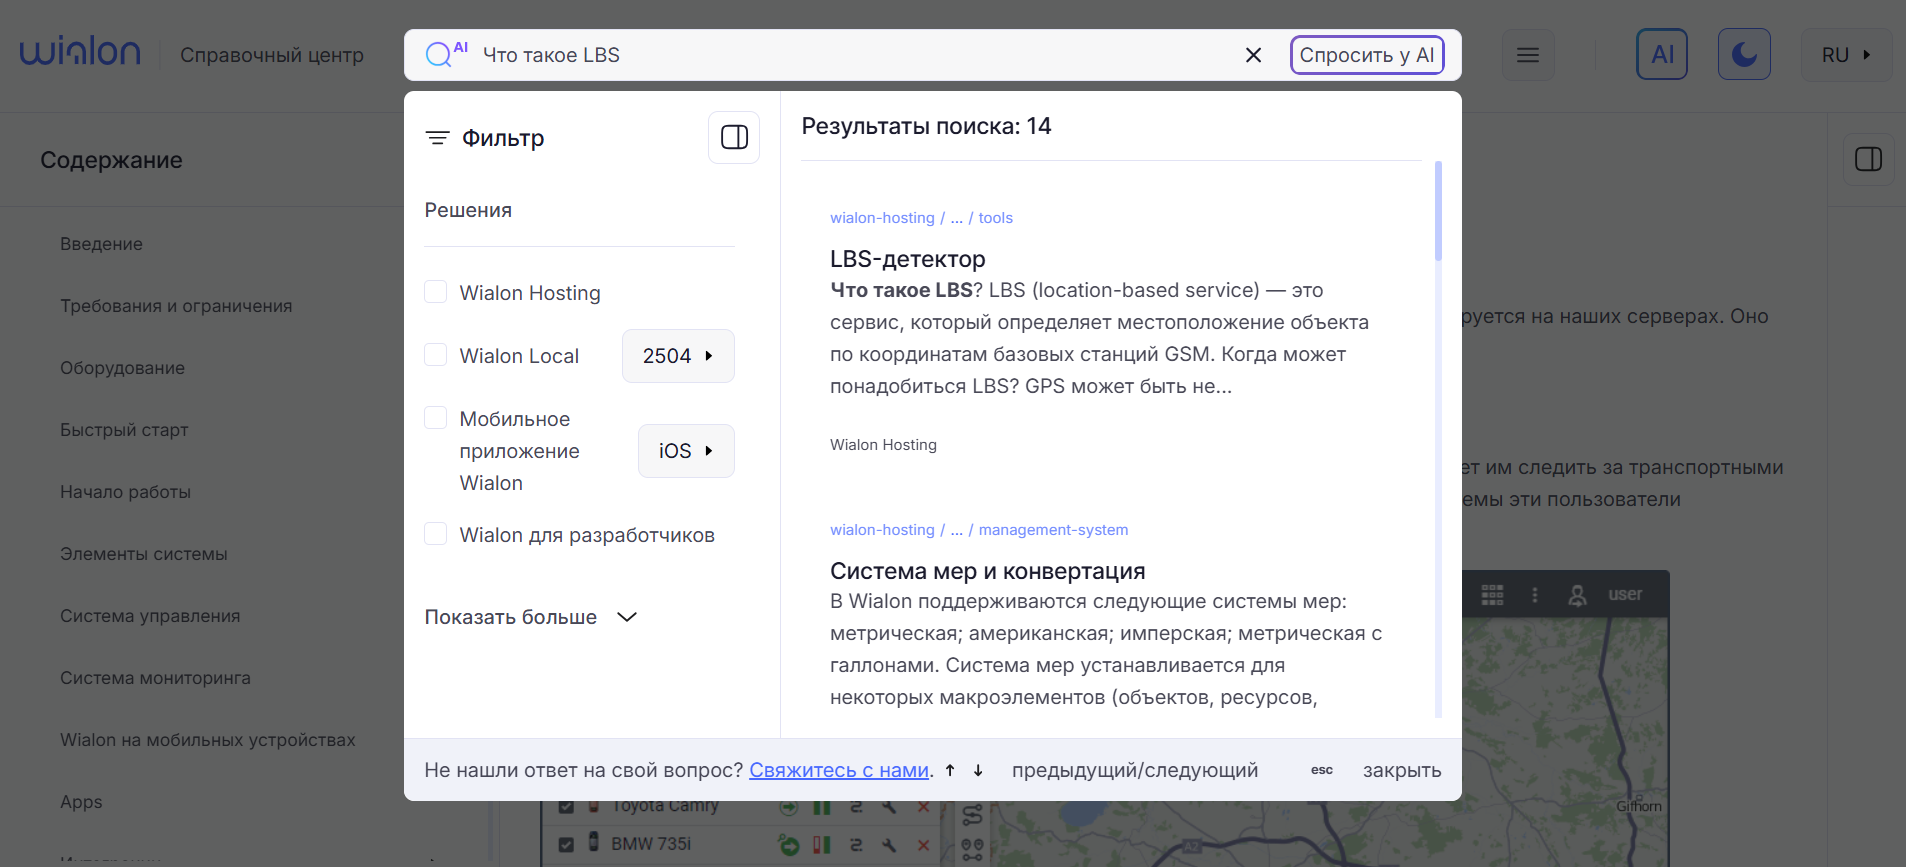This screenshot has width=1906, height=867.
Task: Check the Wialon Hosting filter
Action: pos(436,292)
